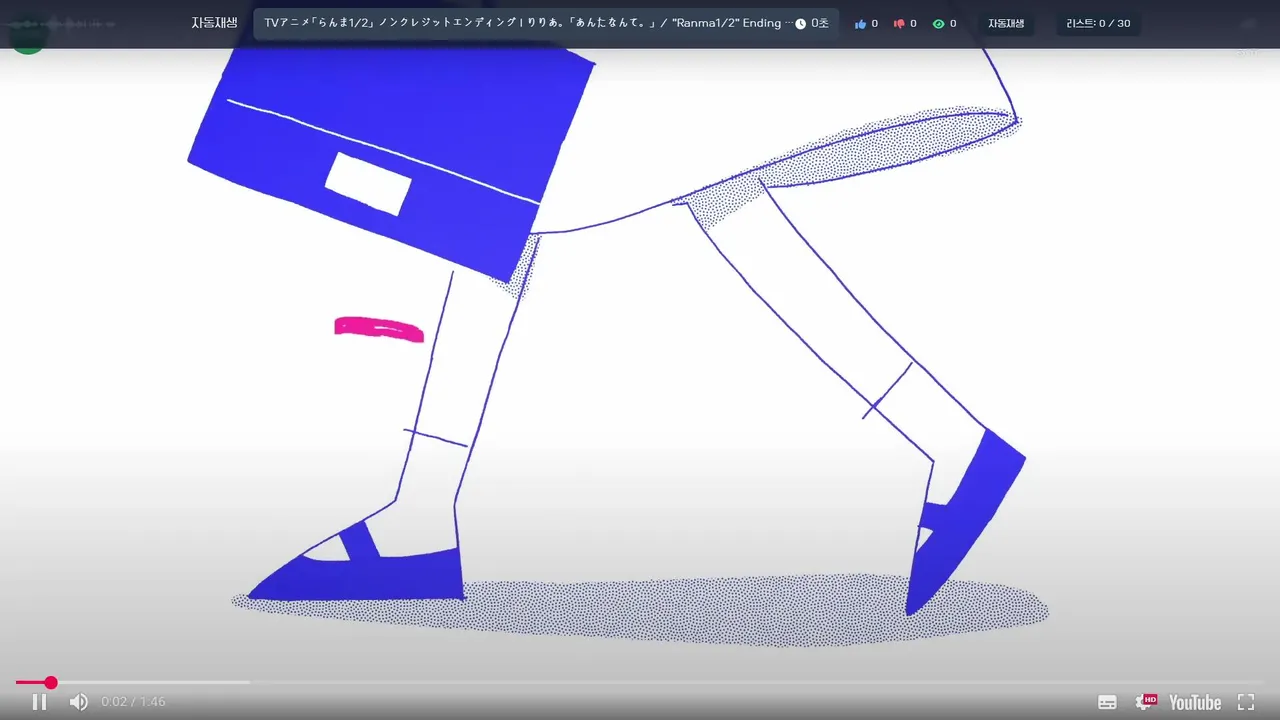Click the red progress bar scrubber handle
Image resolution: width=1280 pixels, height=720 pixels.
(x=50, y=682)
